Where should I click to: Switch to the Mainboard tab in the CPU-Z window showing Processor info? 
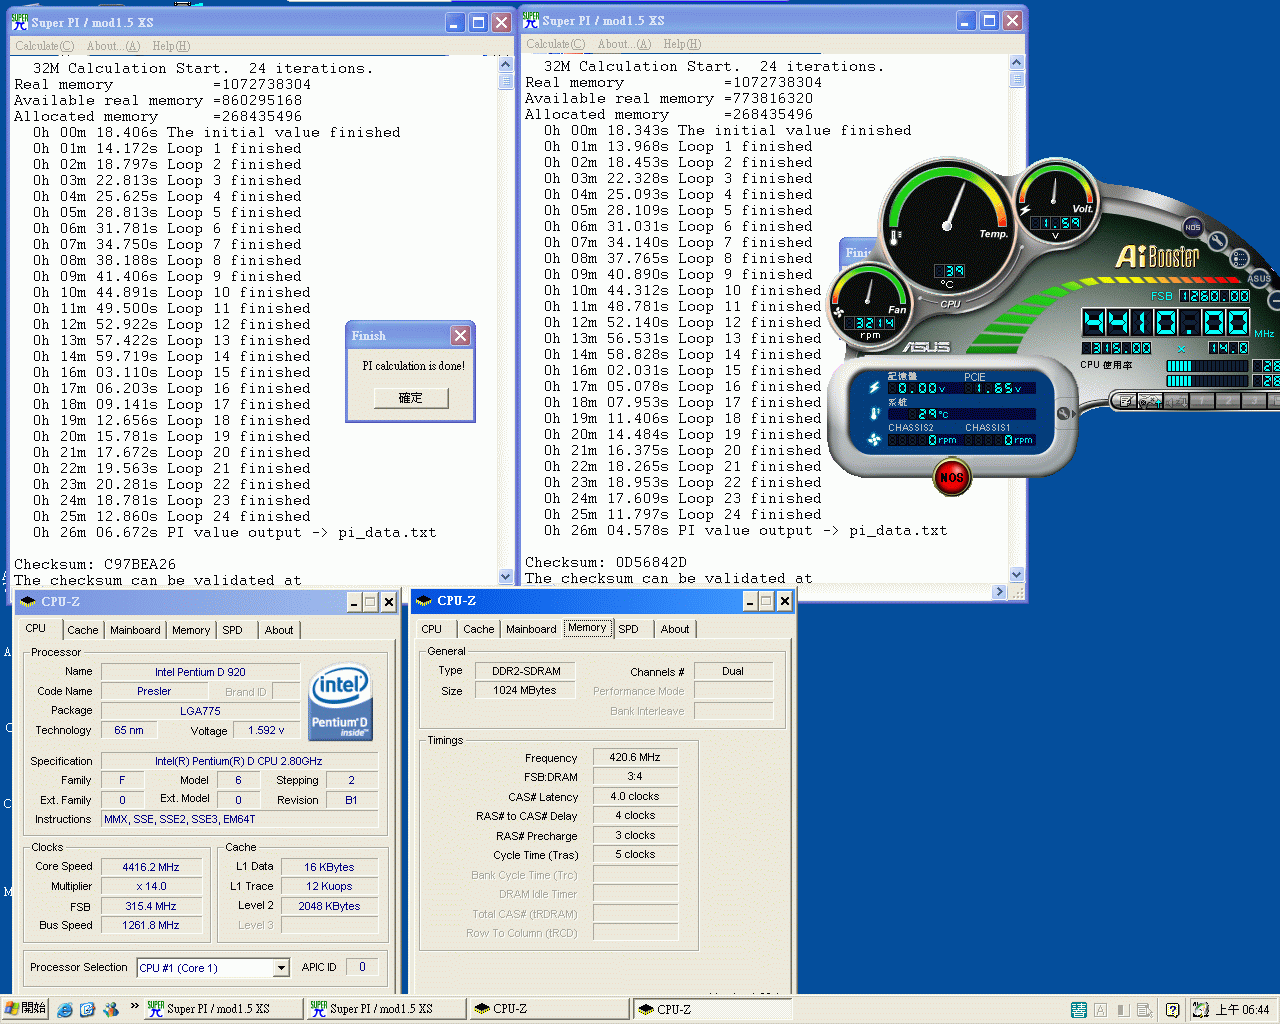tap(135, 630)
